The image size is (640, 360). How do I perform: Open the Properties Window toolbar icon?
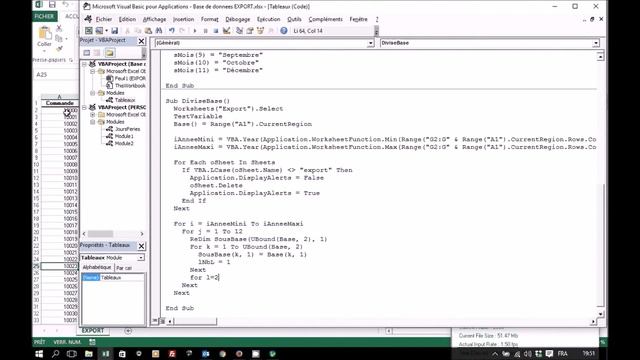coord(250,31)
